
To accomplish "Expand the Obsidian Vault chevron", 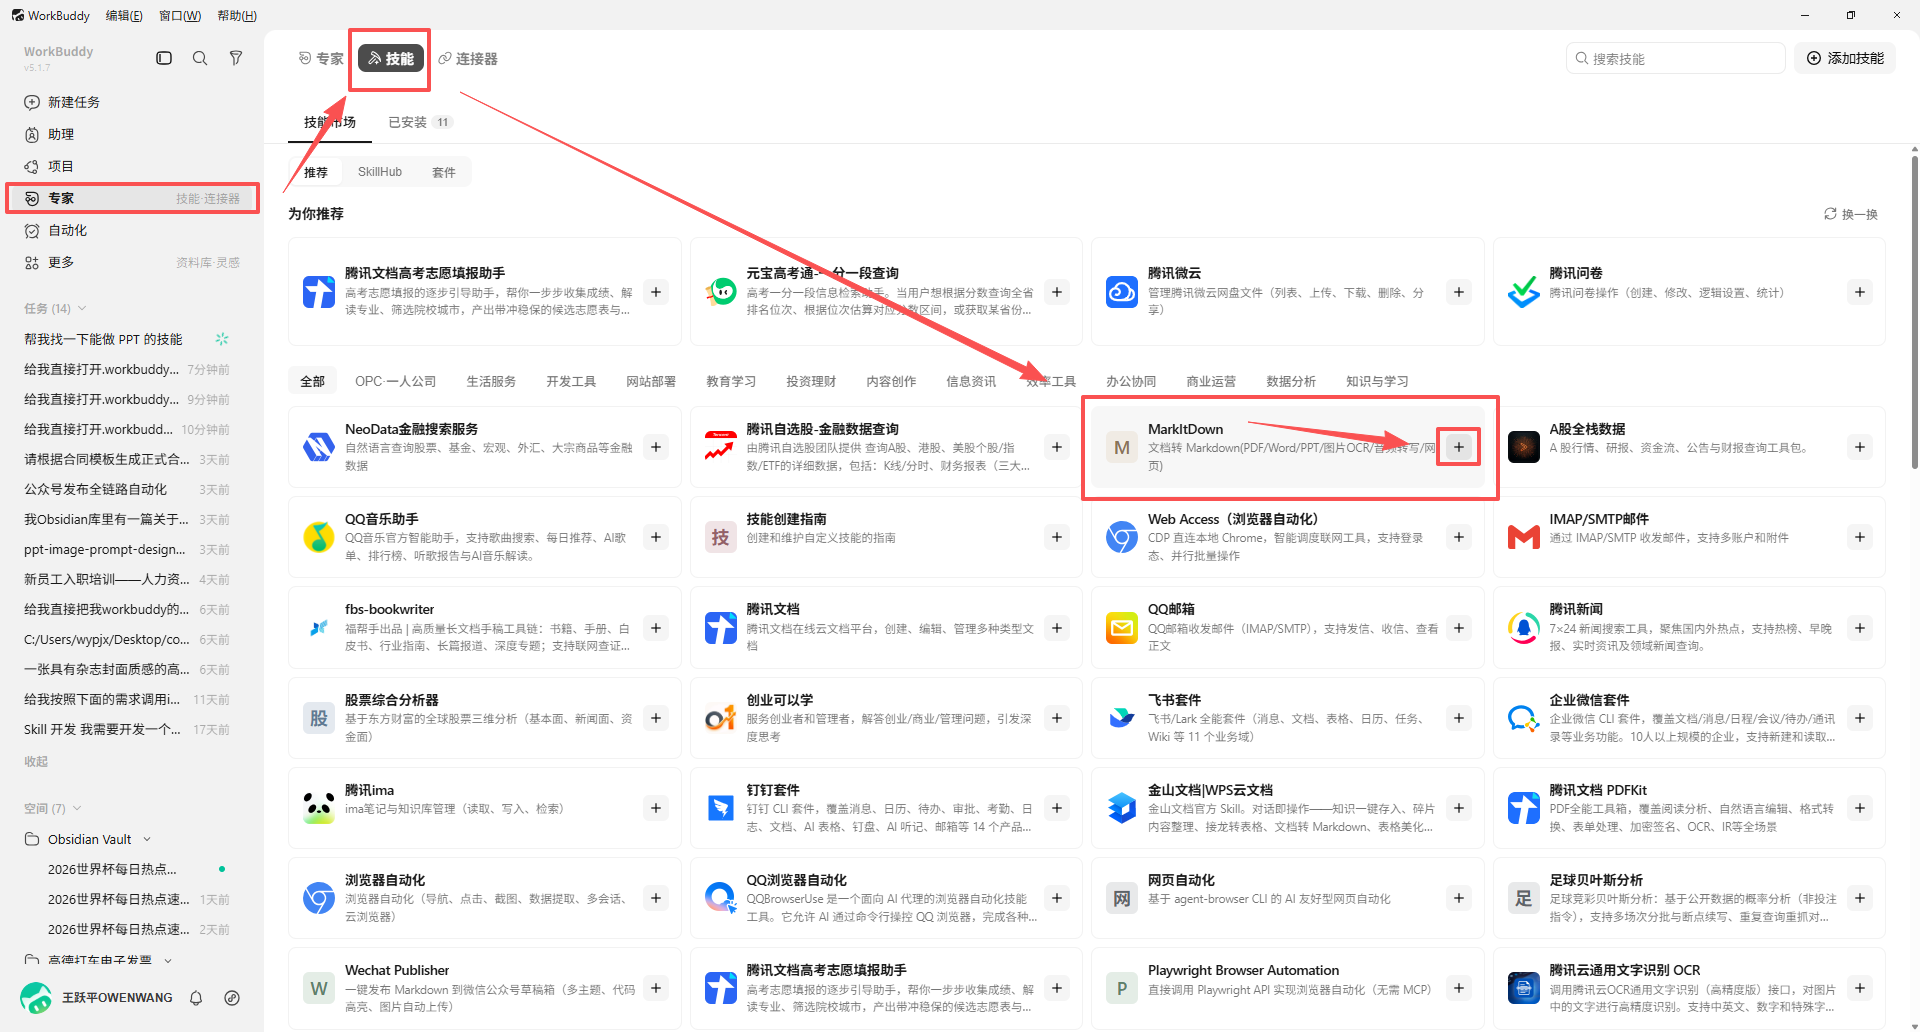I will pos(147,839).
